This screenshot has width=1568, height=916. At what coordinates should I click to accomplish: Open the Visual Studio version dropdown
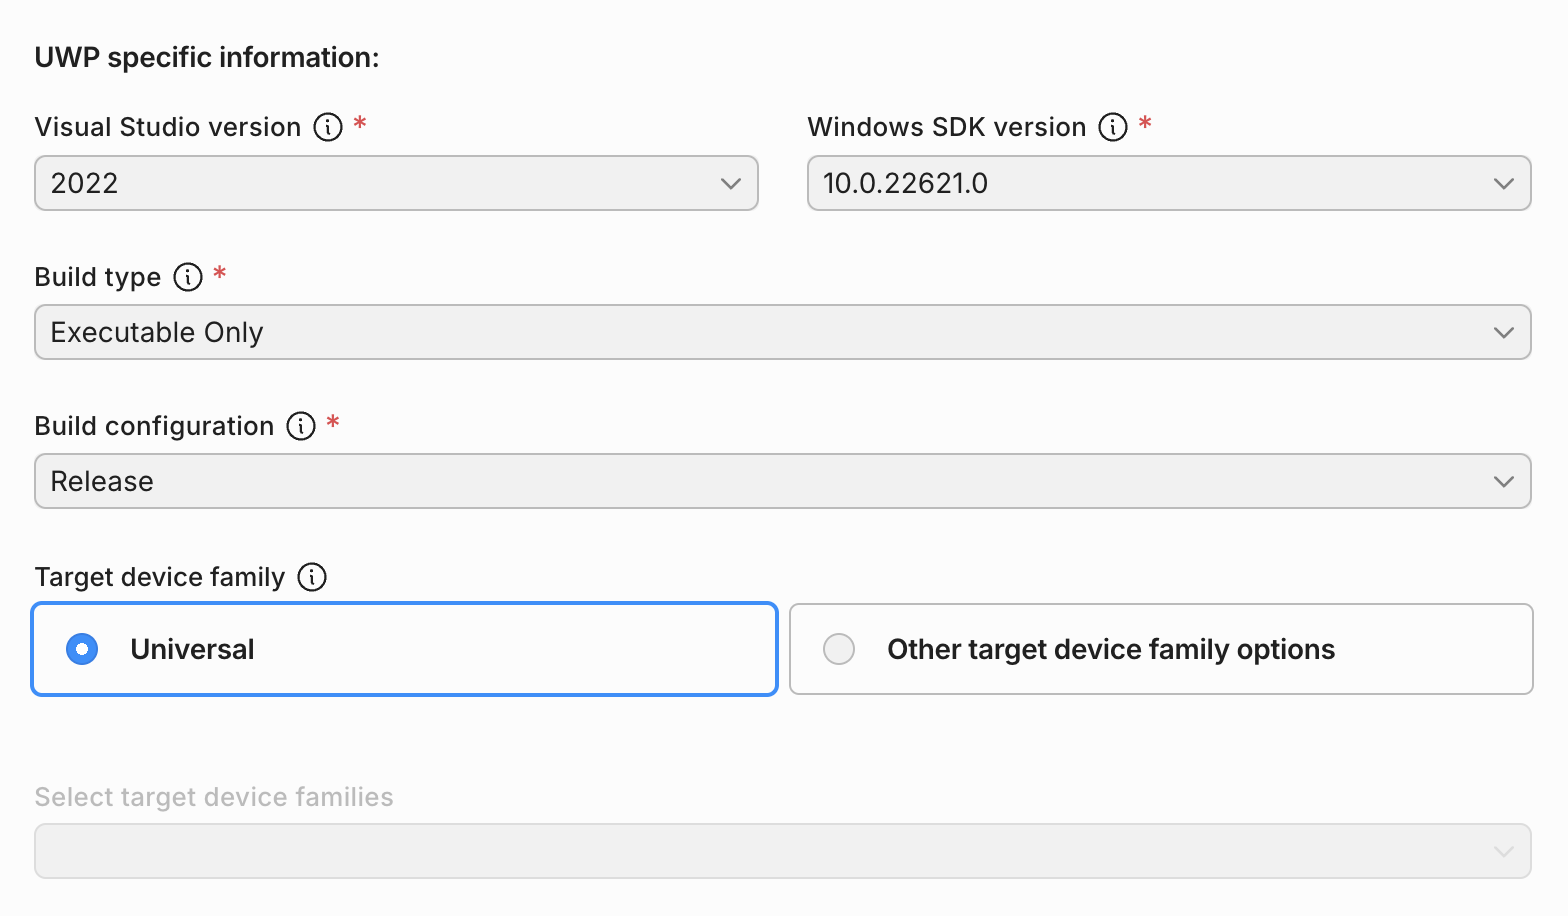click(x=396, y=183)
